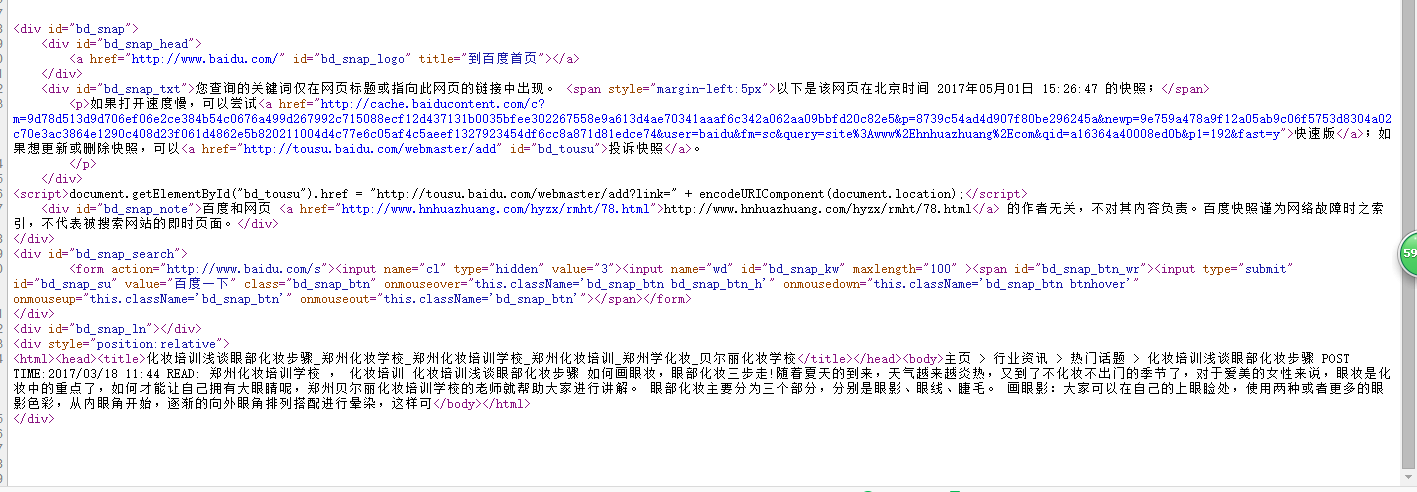Viewport: 1417px width, 492px height.
Task: Open the tousu.baidu.com/webmaster/add anchor href
Action: 335,148
